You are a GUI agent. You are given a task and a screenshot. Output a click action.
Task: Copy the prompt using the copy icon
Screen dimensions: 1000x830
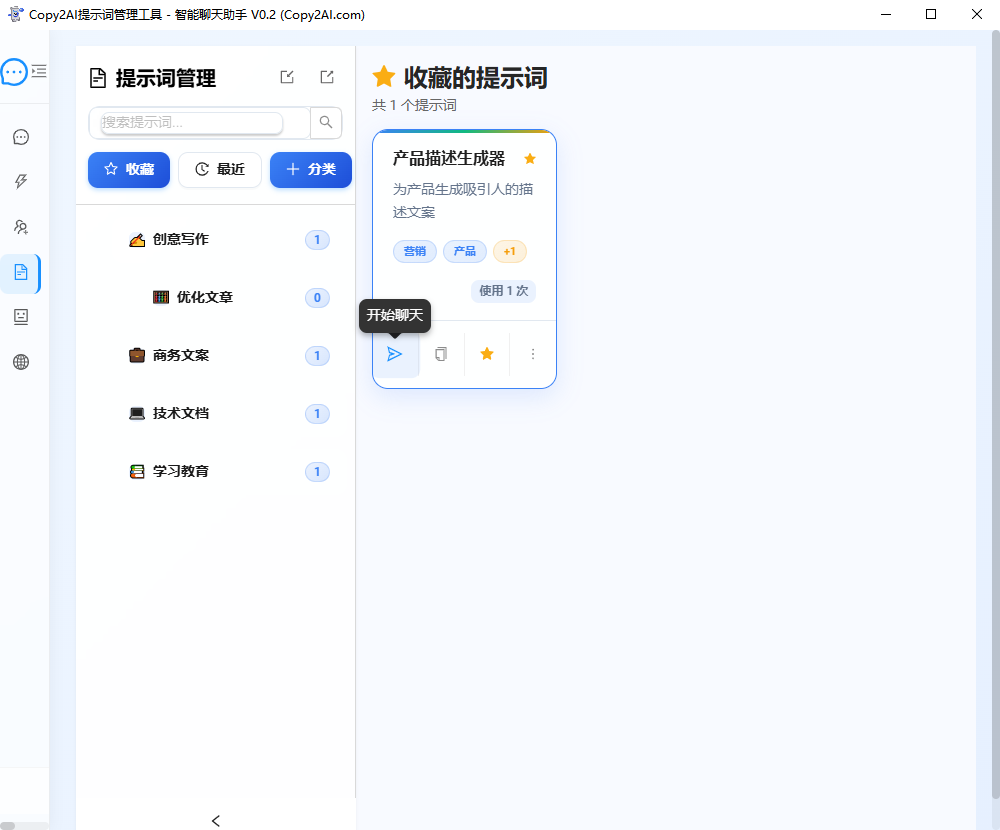tap(441, 354)
